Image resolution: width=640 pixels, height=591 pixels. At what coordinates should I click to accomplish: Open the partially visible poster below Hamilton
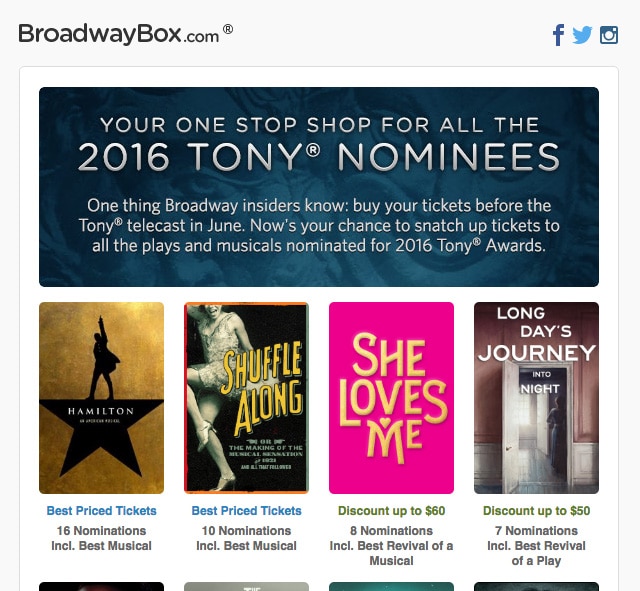coord(102,587)
